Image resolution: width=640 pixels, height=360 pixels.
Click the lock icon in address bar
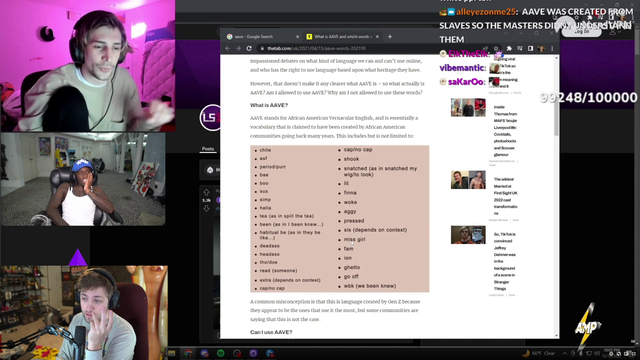tap(262, 48)
